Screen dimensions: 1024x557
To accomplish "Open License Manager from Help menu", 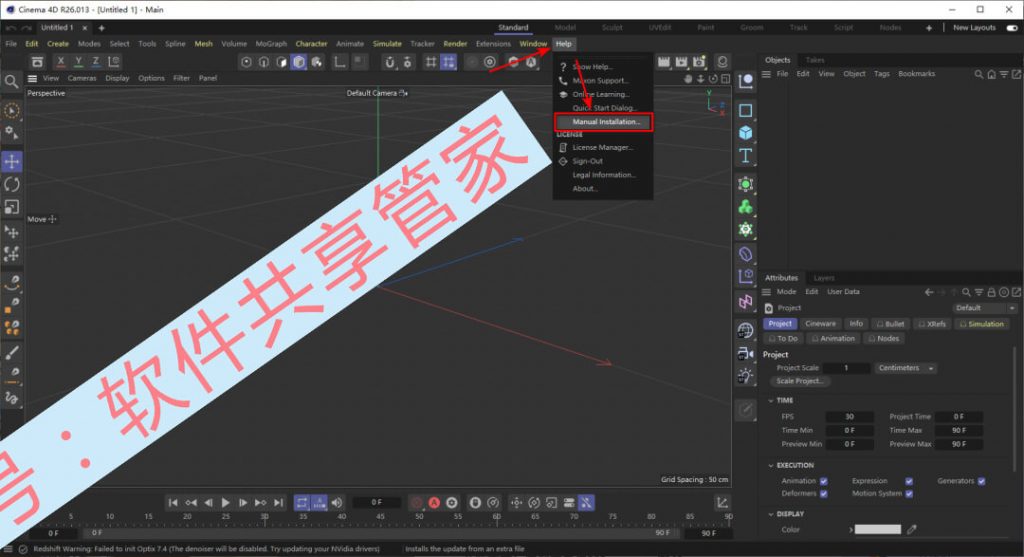I will click(x=603, y=148).
